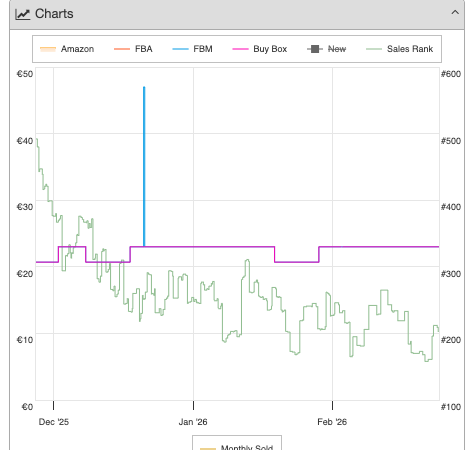Re-enable the struck-through New series
The image size is (474, 450).
(327, 49)
